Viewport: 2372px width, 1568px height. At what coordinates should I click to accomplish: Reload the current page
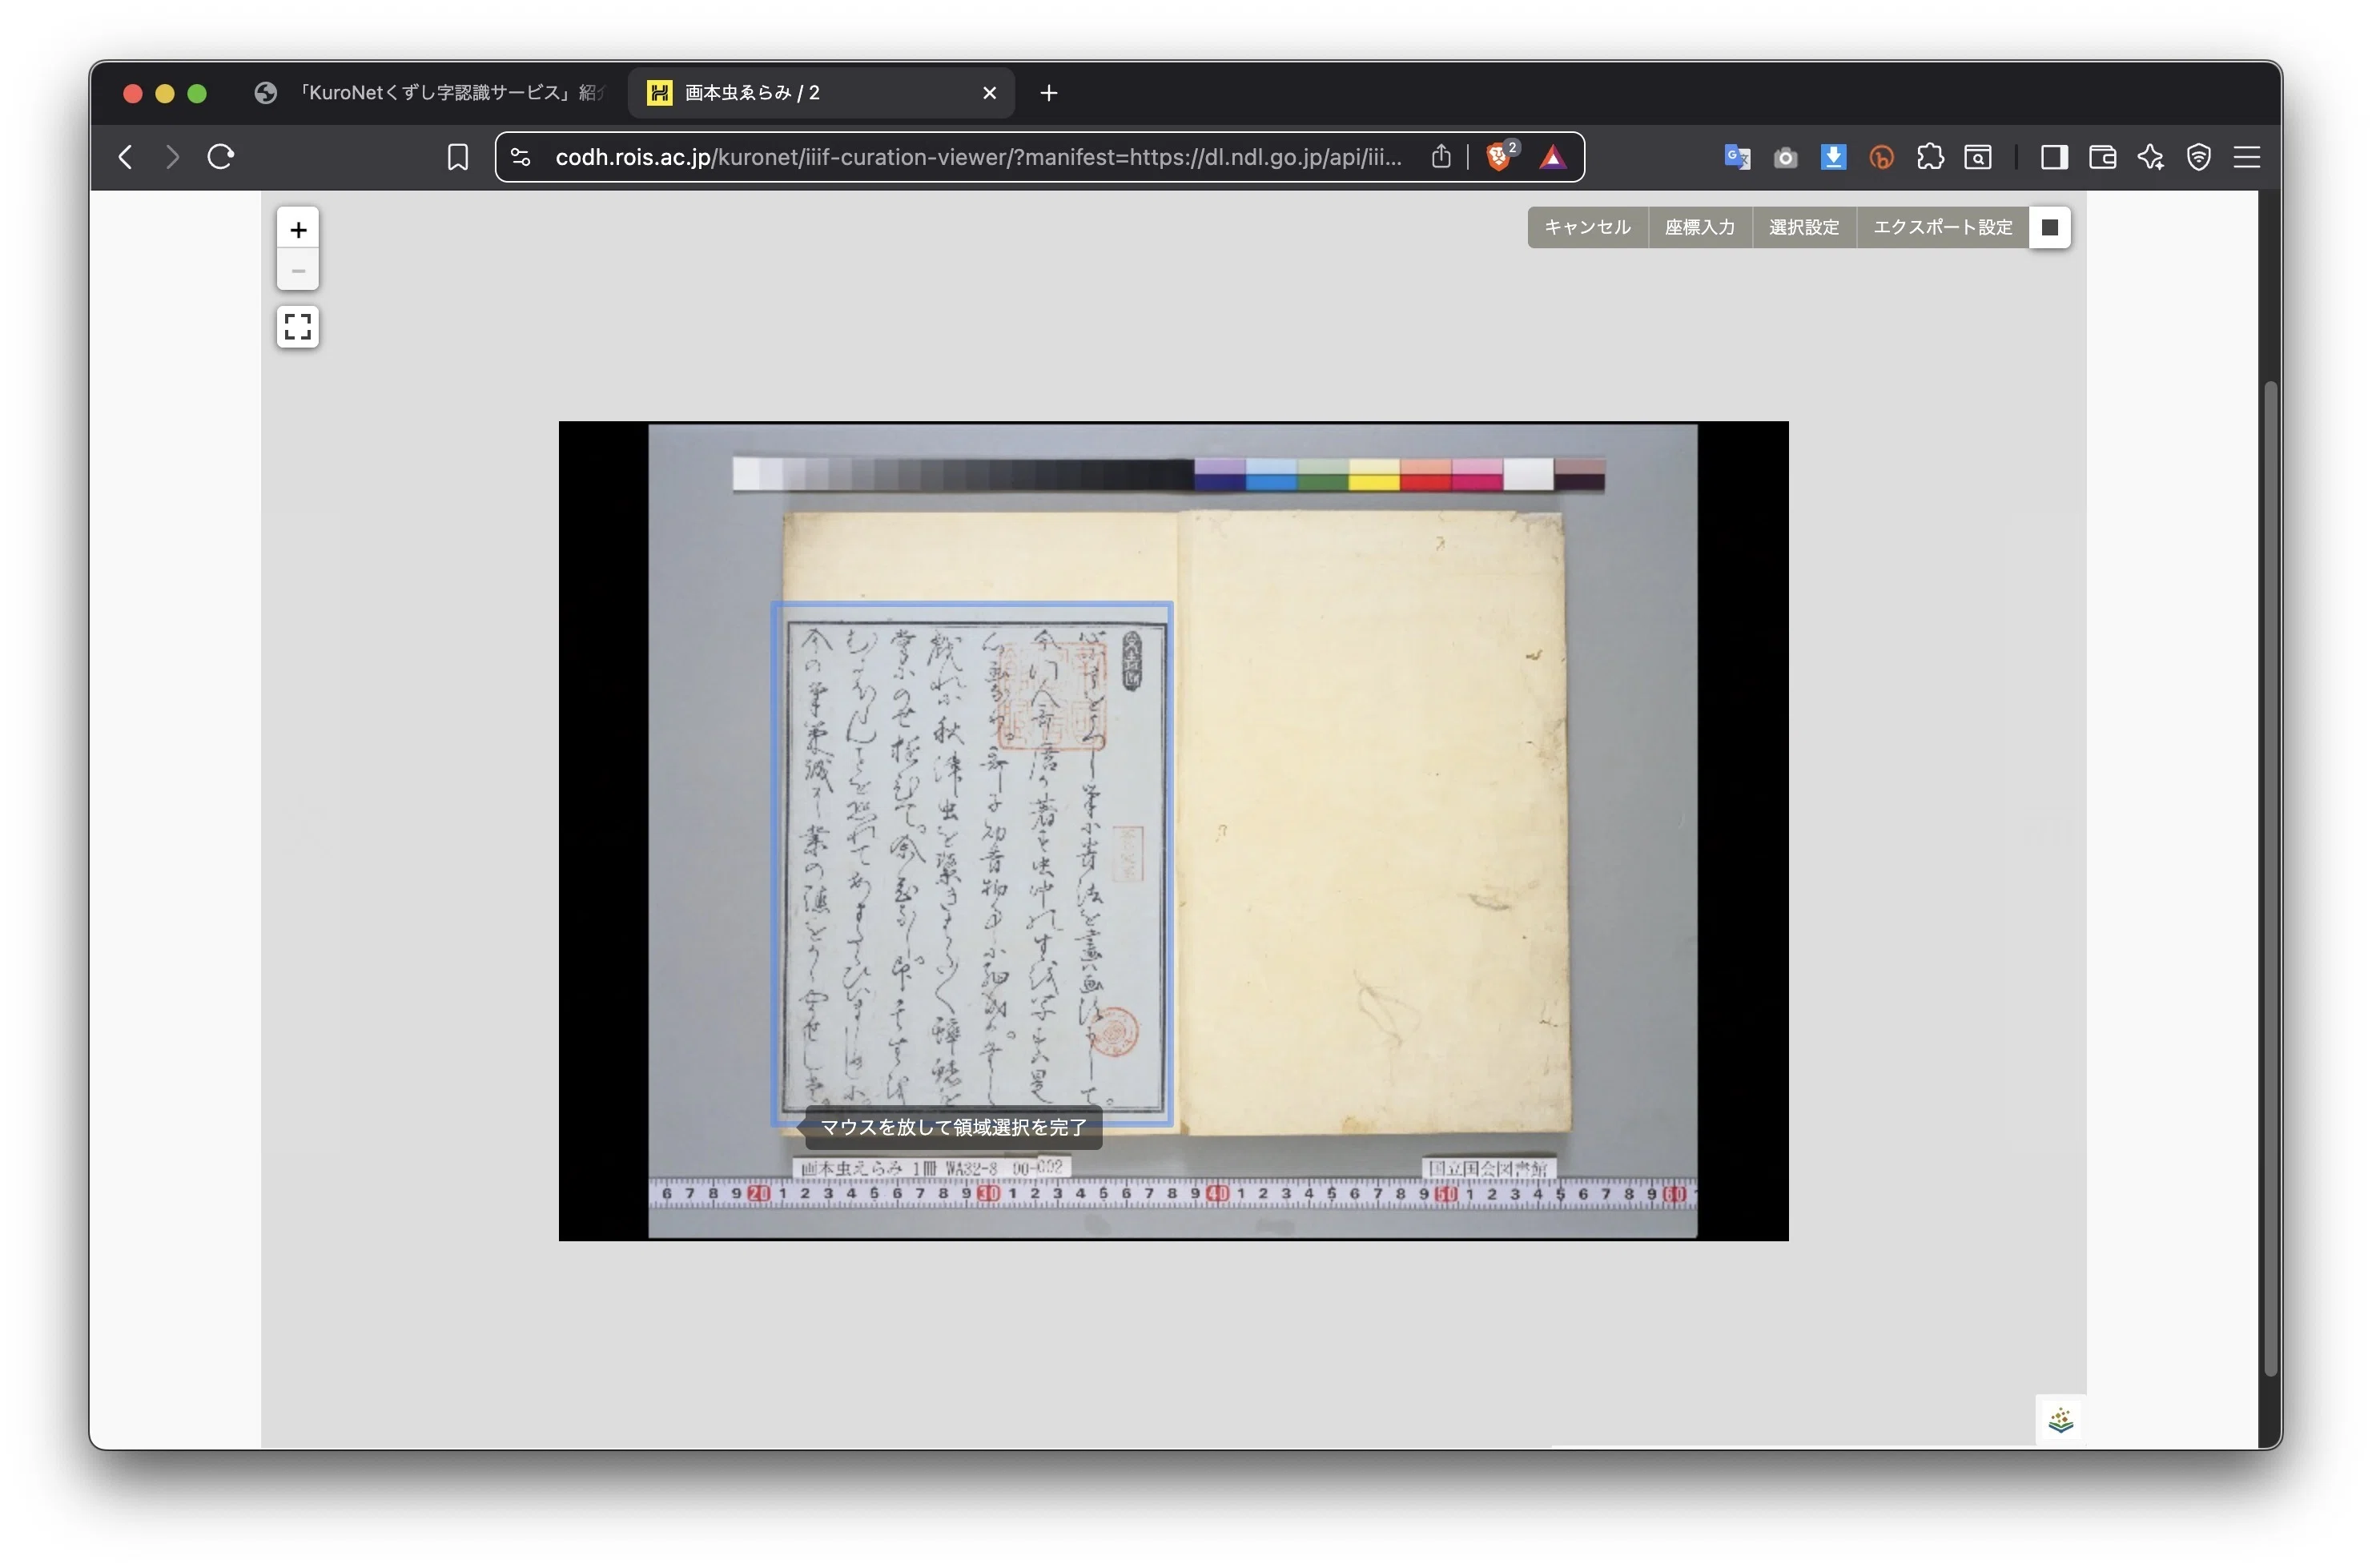click(x=221, y=157)
